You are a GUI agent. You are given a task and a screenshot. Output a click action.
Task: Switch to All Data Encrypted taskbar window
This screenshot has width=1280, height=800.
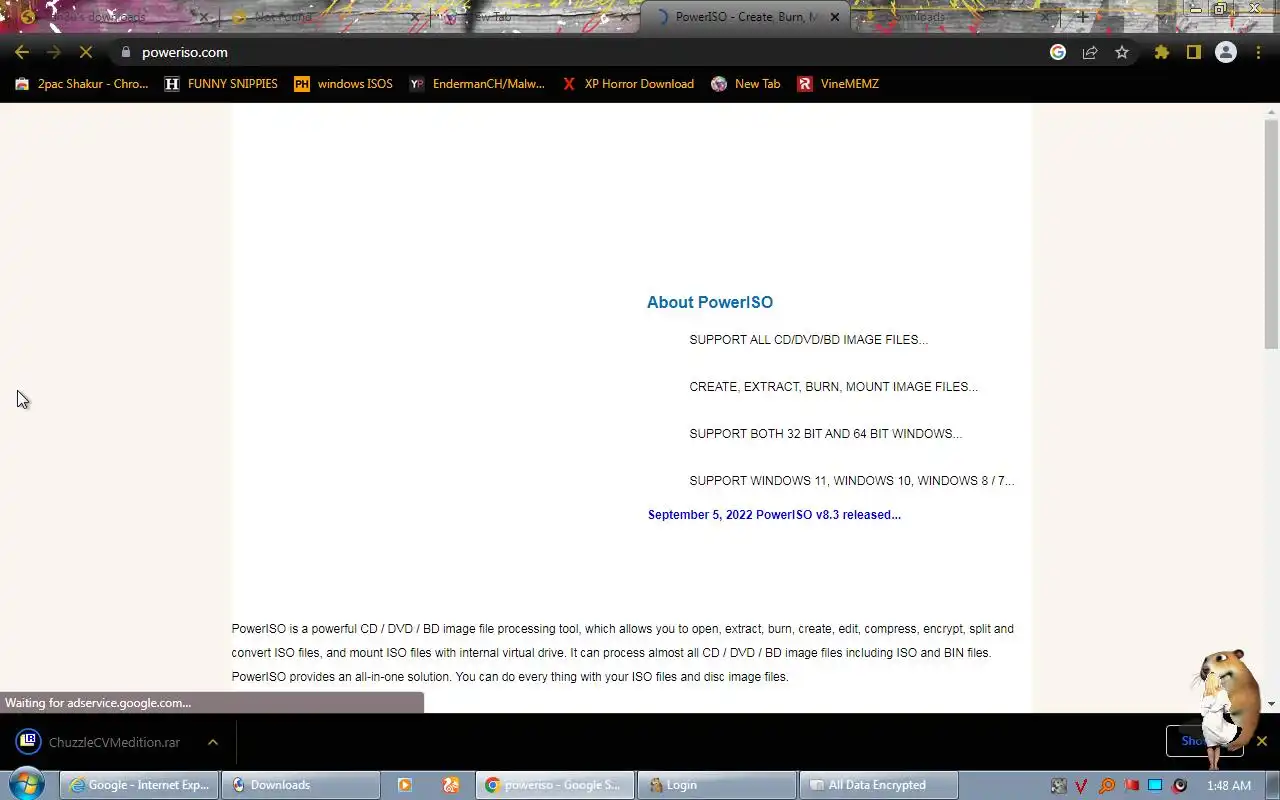[x=879, y=785]
